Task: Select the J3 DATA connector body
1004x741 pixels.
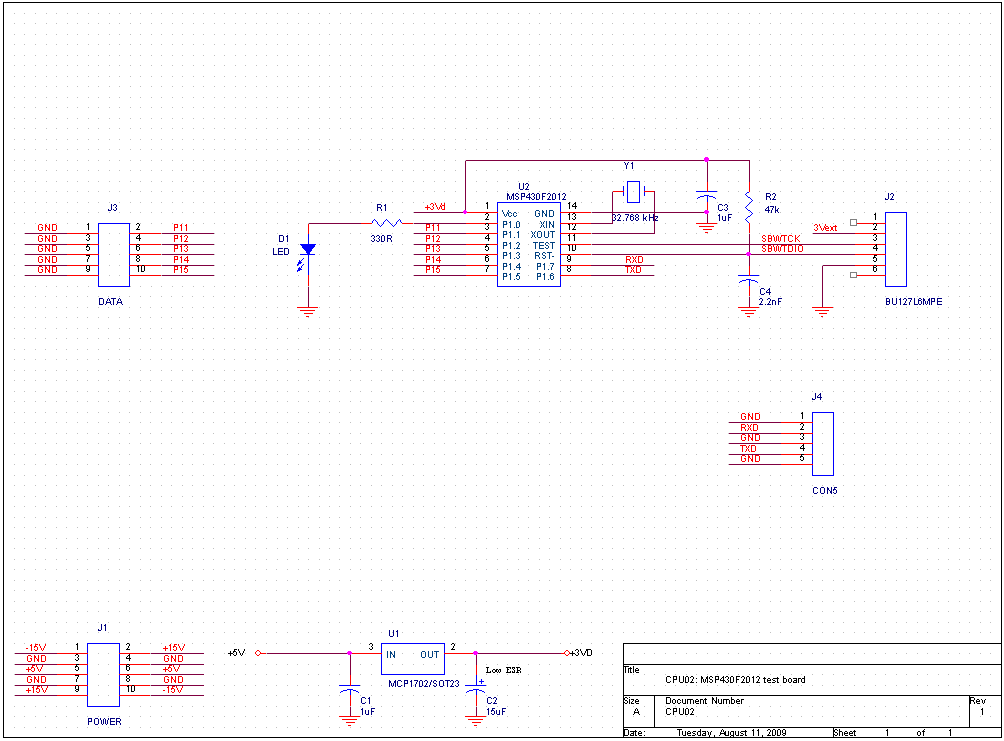Action: tap(111, 249)
